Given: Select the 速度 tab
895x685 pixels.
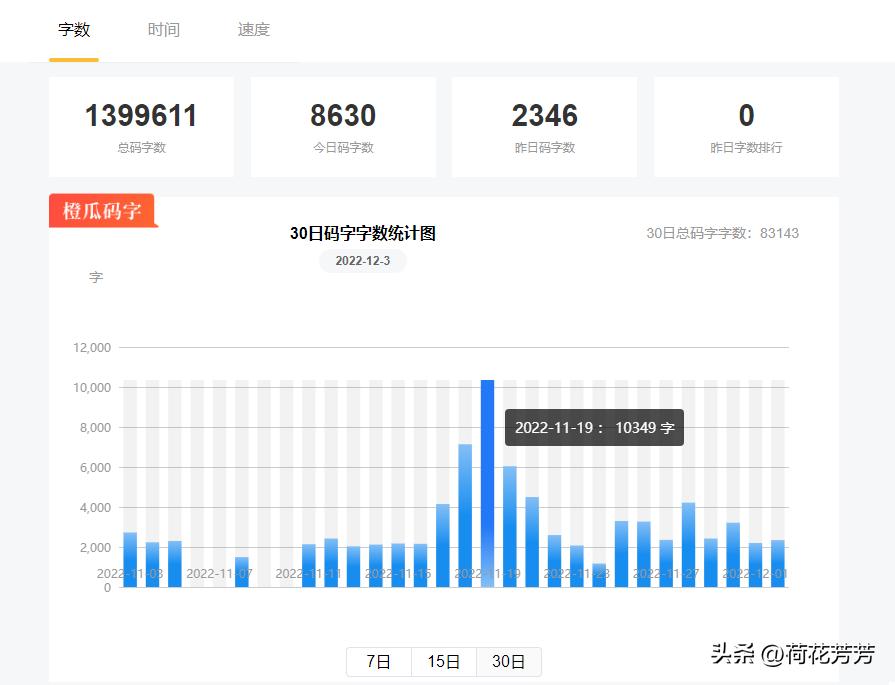Looking at the screenshot, I should click(x=252, y=30).
